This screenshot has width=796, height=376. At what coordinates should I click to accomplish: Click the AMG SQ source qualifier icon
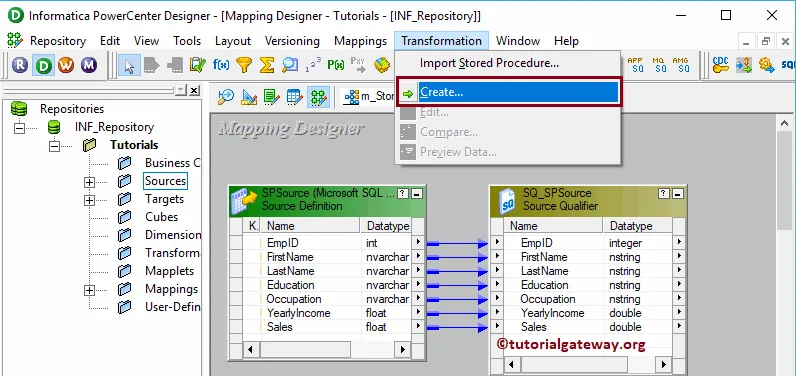tap(681, 64)
